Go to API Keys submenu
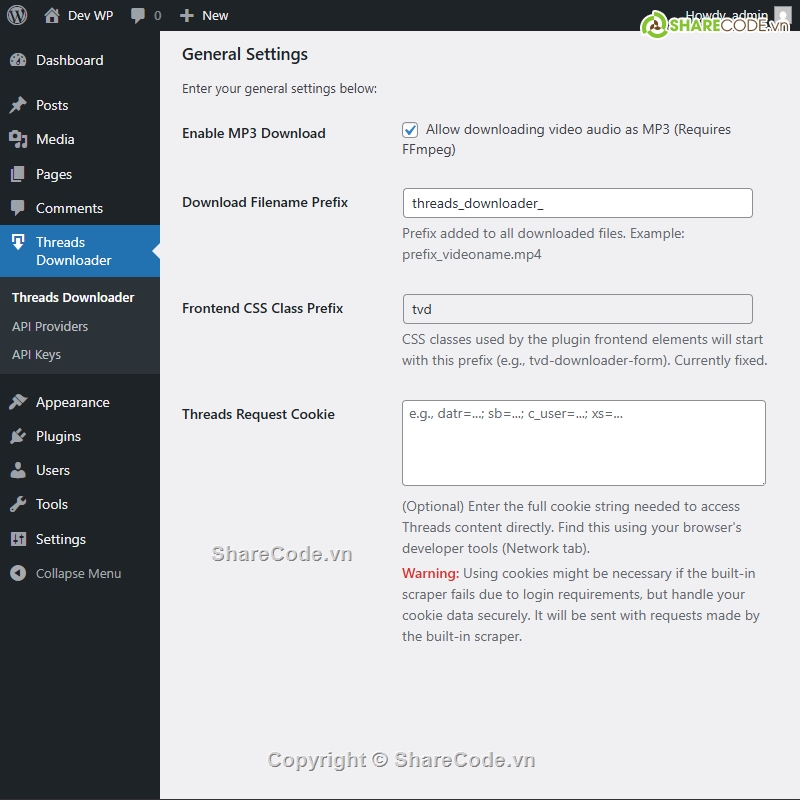 pos(36,355)
